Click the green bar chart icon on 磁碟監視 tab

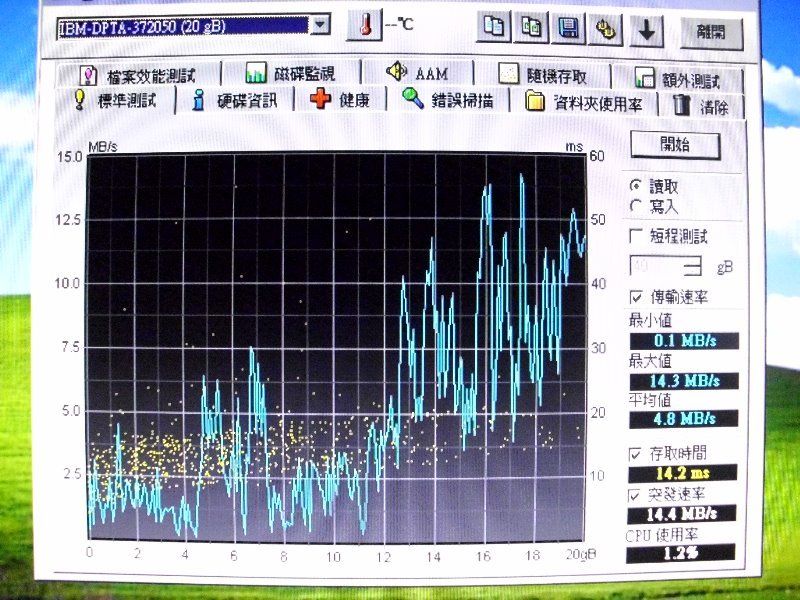tap(256, 73)
